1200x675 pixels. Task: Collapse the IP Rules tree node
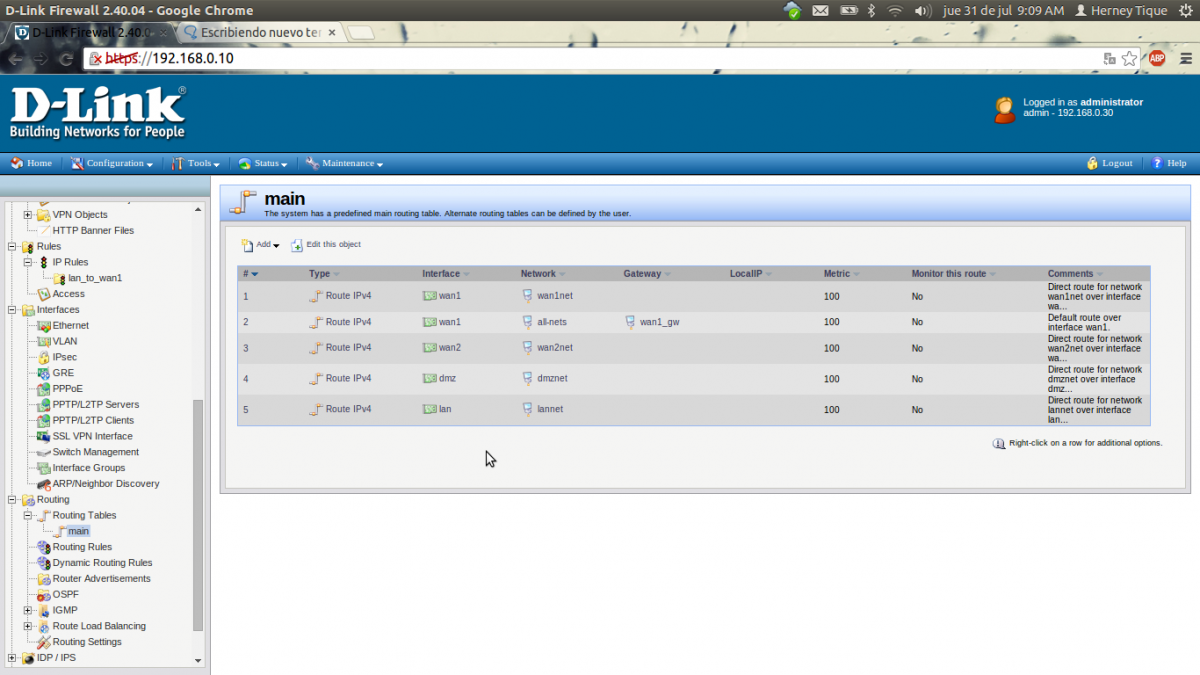tap(28, 262)
